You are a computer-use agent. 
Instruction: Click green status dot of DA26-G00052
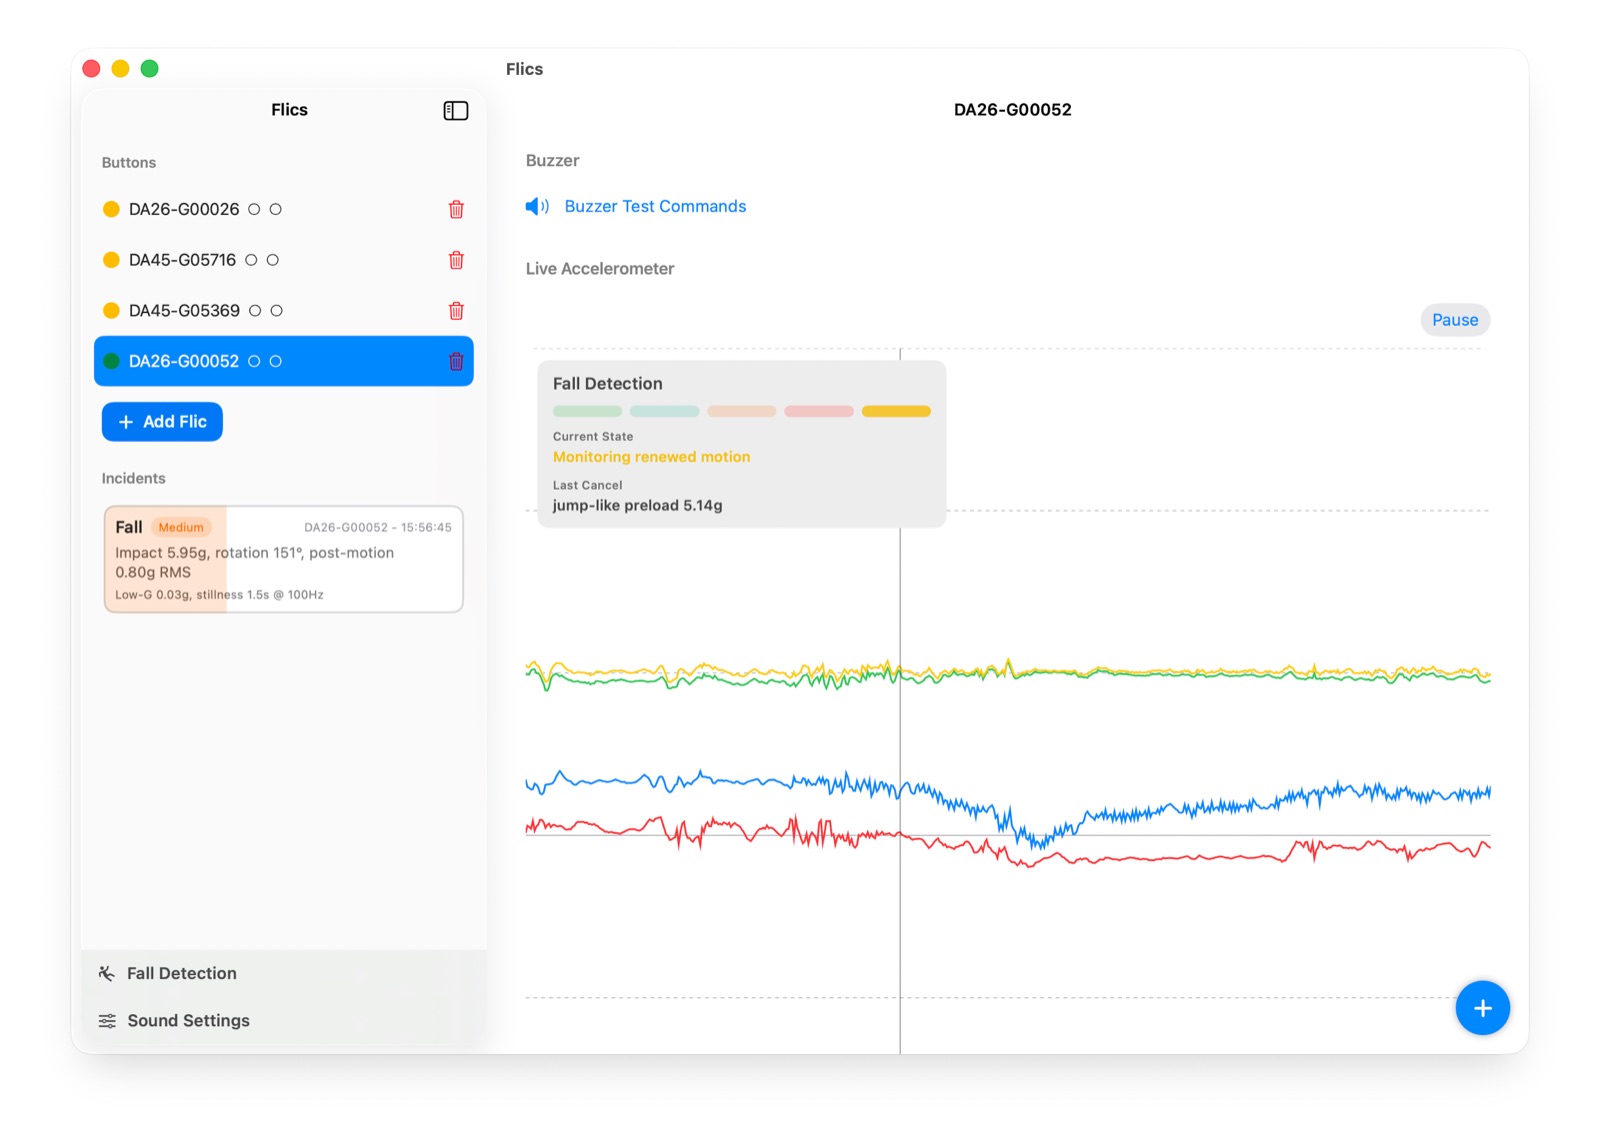[x=111, y=361]
